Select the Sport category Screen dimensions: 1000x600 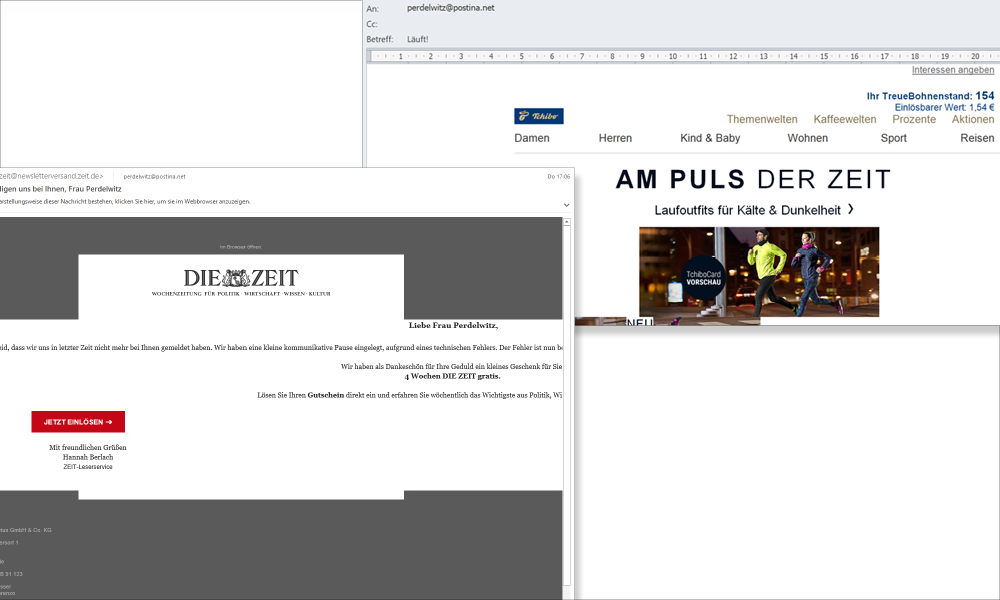tap(893, 138)
